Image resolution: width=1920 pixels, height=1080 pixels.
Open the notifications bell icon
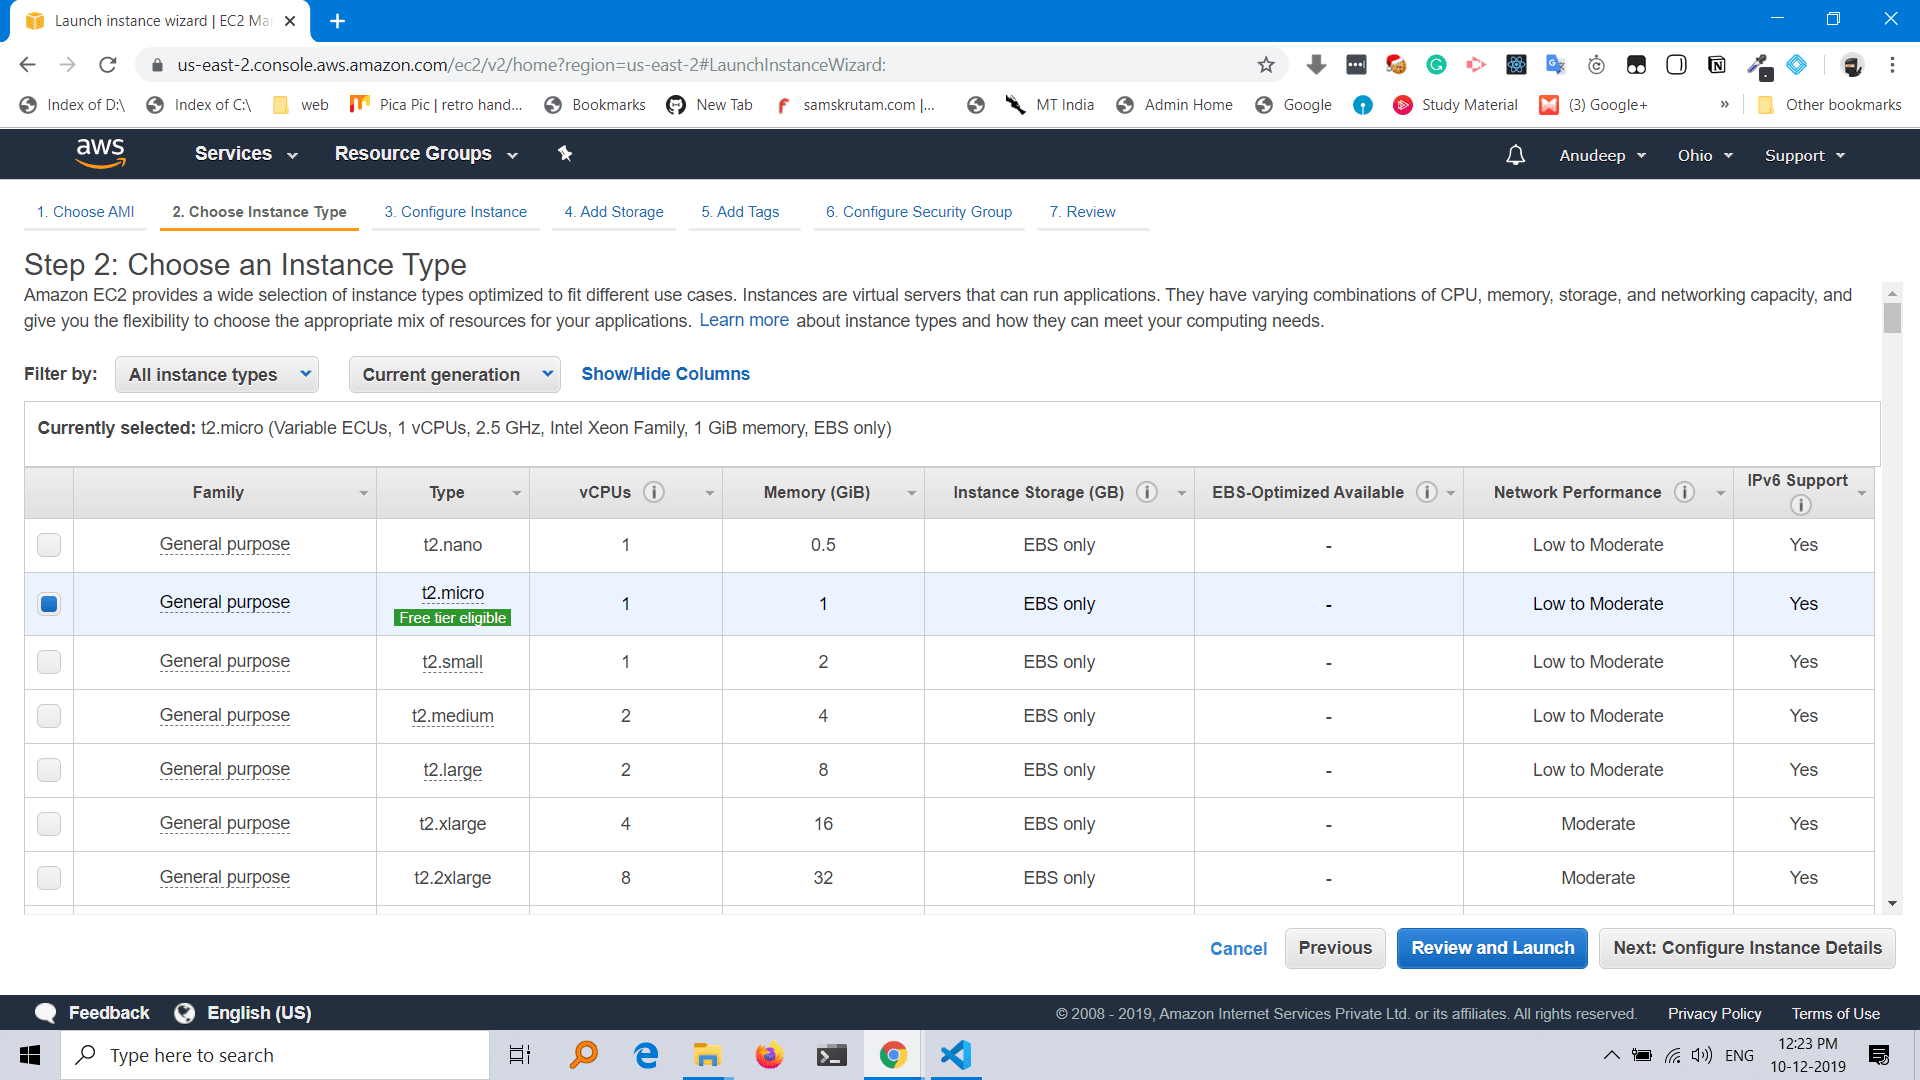pos(1516,155)
